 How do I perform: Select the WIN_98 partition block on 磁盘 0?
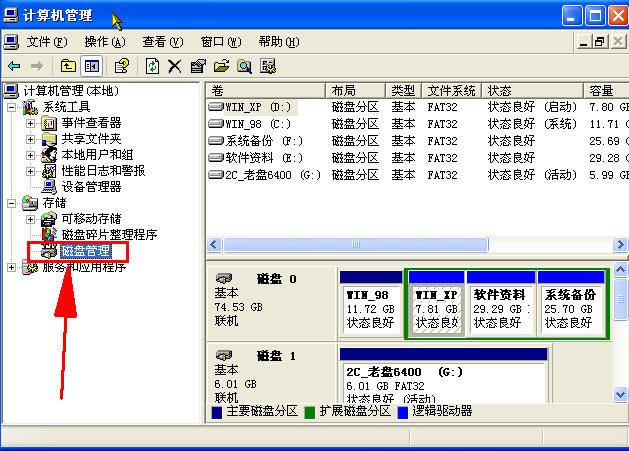[371, 304]
